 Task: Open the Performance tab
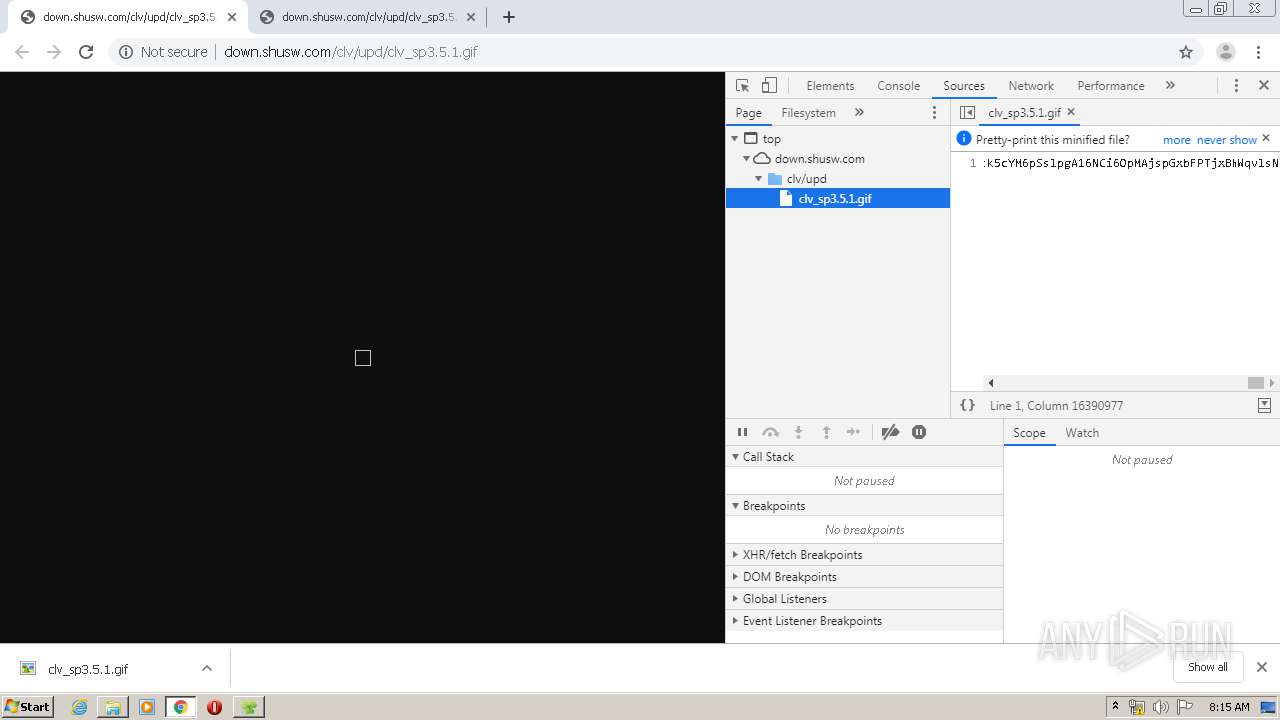[x=1111, y=86]
